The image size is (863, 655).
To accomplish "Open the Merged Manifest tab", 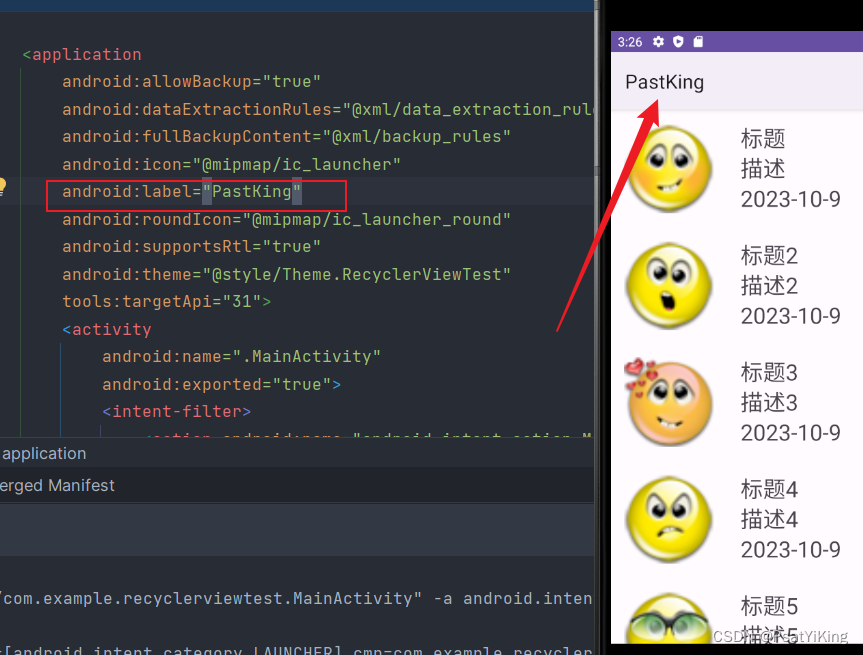I will pyautogui.click(x=57, y=485).
